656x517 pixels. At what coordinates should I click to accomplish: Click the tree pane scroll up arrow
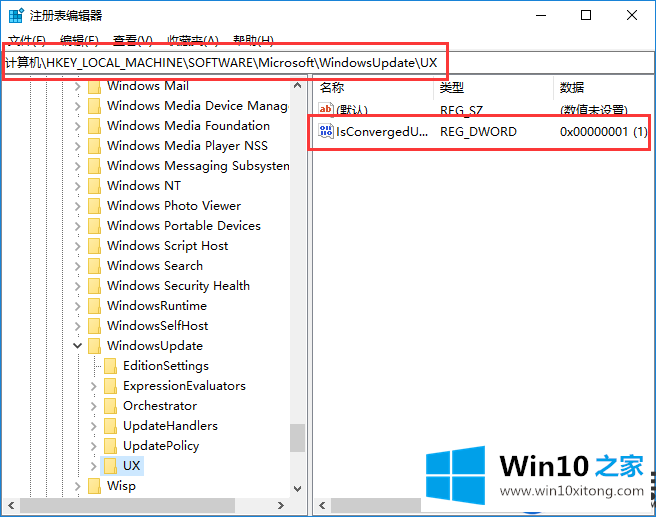click(x=297, y=86)
